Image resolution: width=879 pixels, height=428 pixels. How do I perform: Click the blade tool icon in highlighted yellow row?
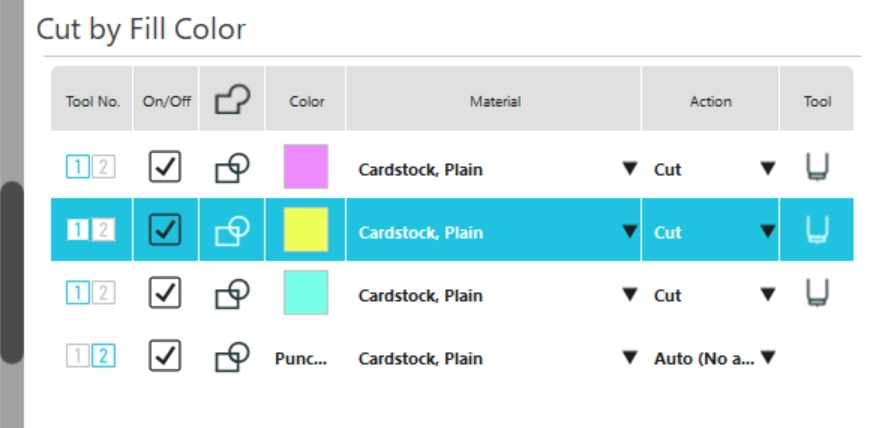(x=817, y=231)
